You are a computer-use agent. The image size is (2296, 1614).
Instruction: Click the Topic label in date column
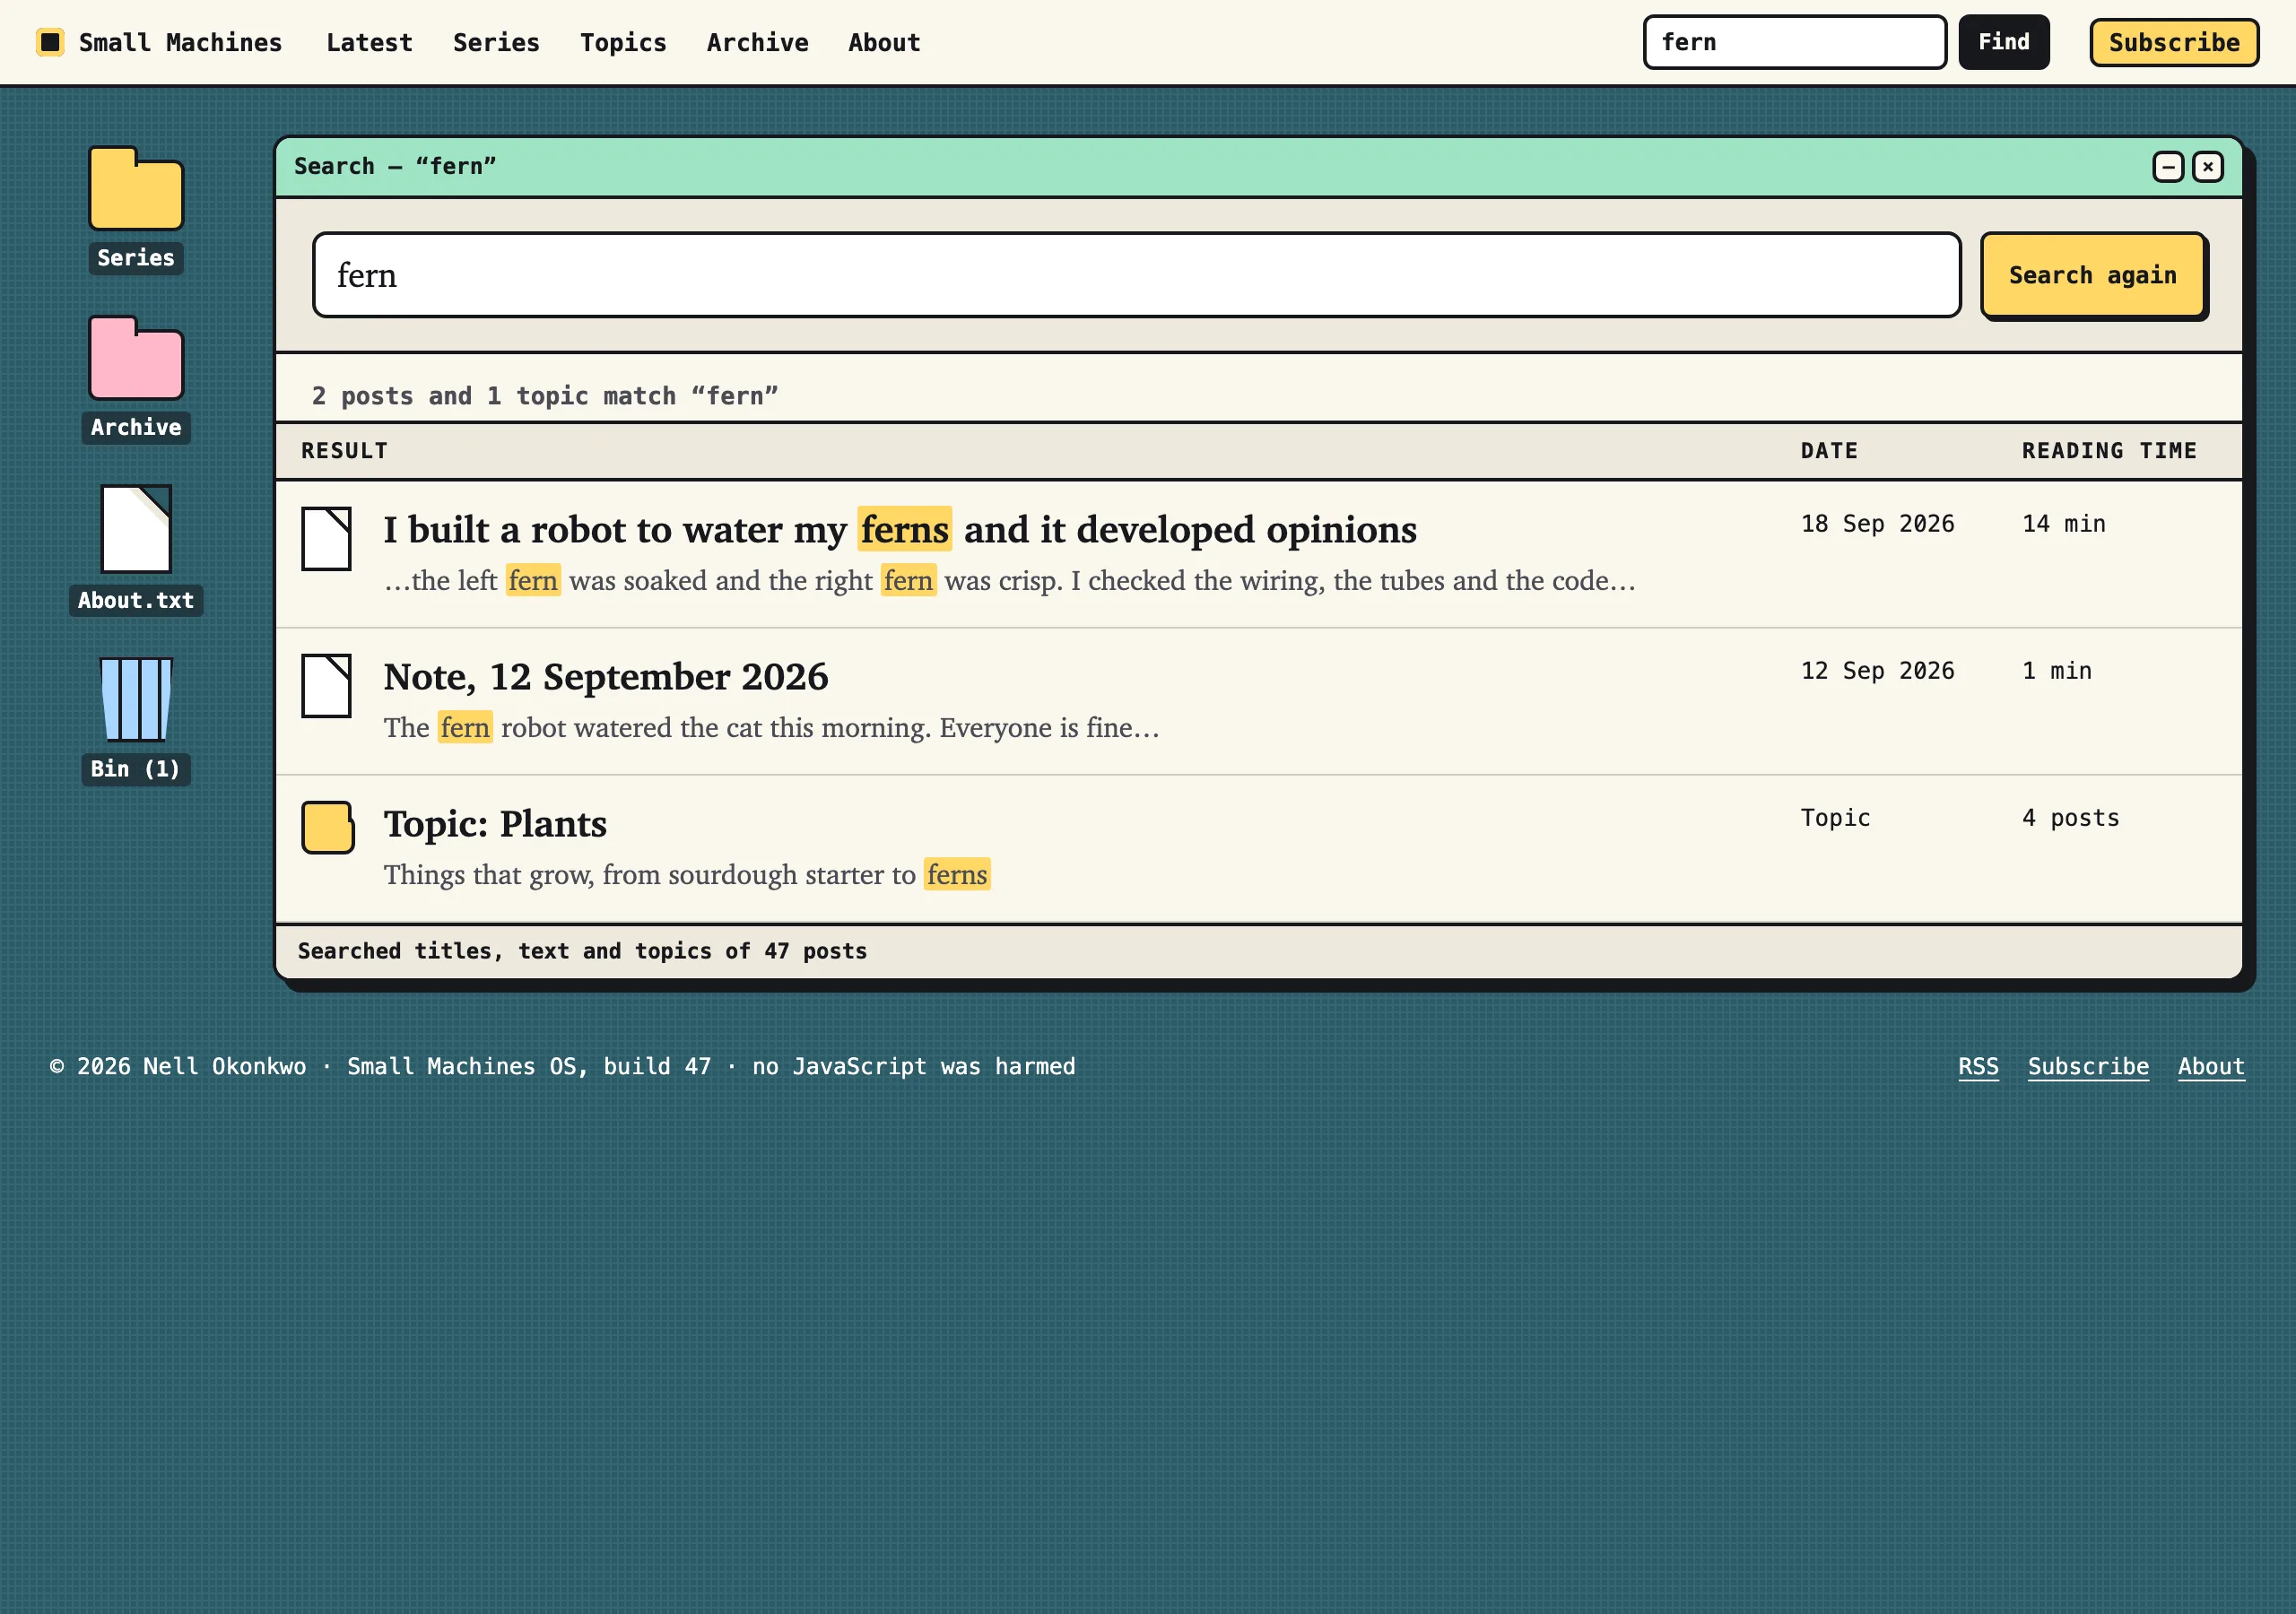[1835, 817]
